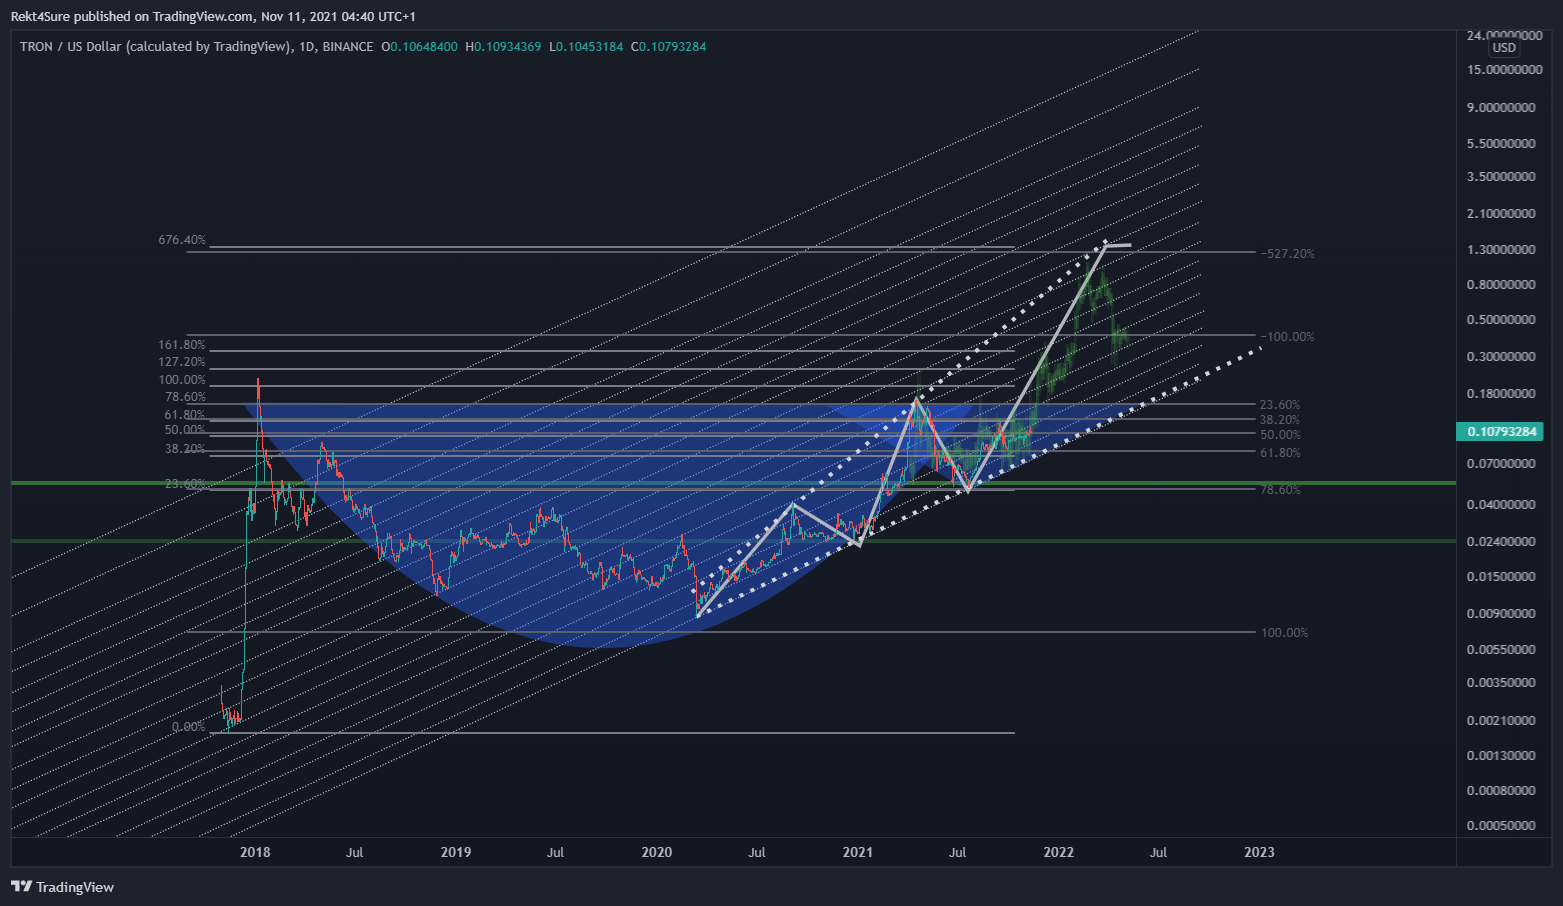Click the 0.04000000 price axis label
Viewport: 1563px width, 906px height.
pos(1501,505)
